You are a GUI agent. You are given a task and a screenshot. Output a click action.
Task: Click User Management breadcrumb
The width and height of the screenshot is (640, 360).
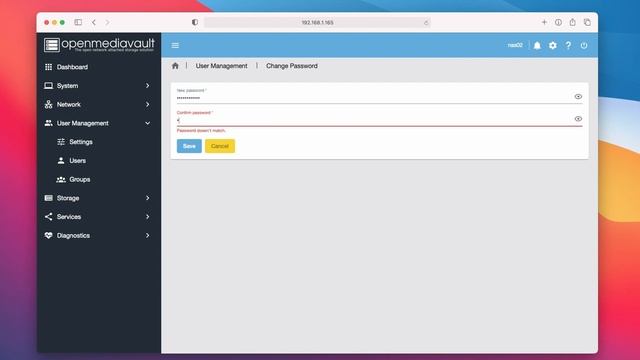pyautogui.click(x=221, y=66)
